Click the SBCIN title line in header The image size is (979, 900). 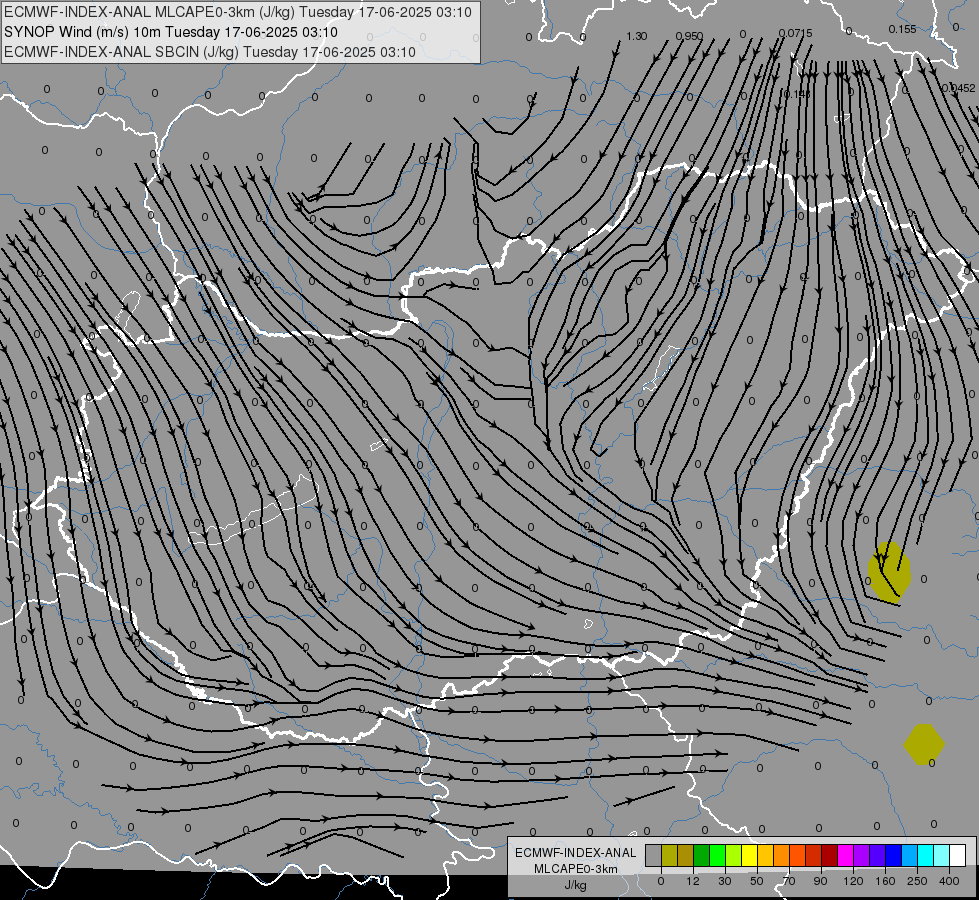click(210, 52)
